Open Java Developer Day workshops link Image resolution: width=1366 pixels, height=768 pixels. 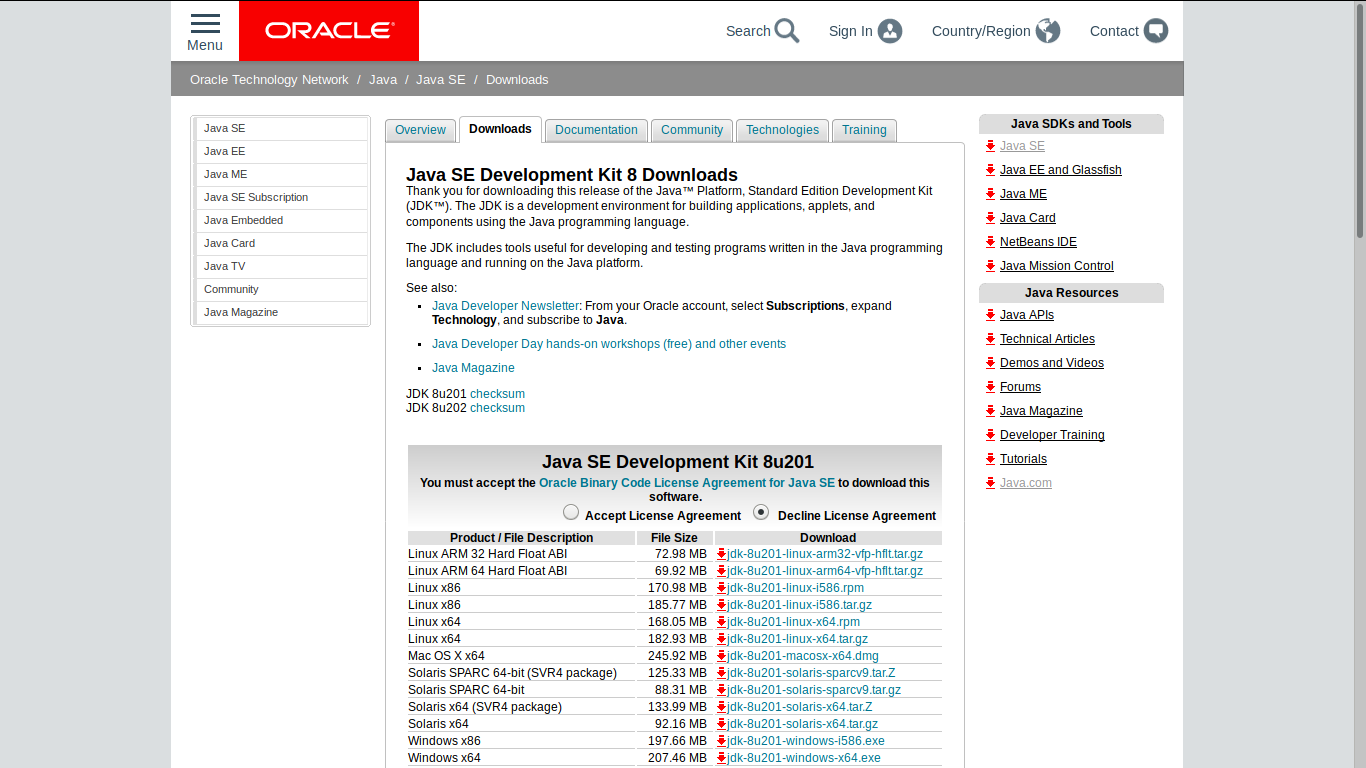609,344
